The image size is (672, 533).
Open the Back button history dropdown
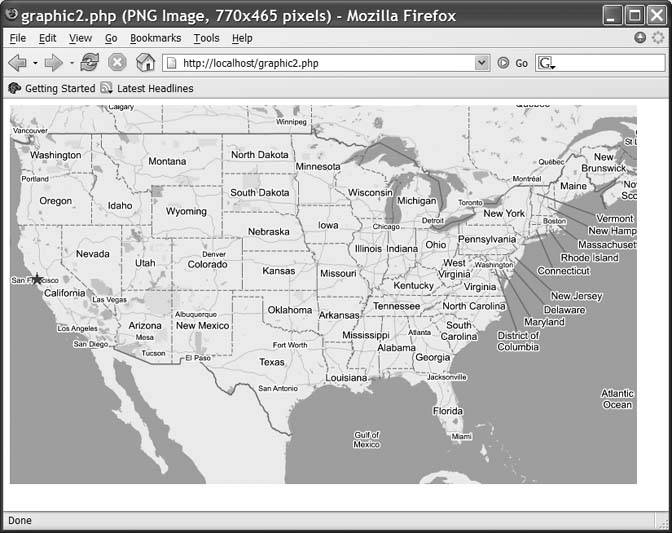point(35,63)
